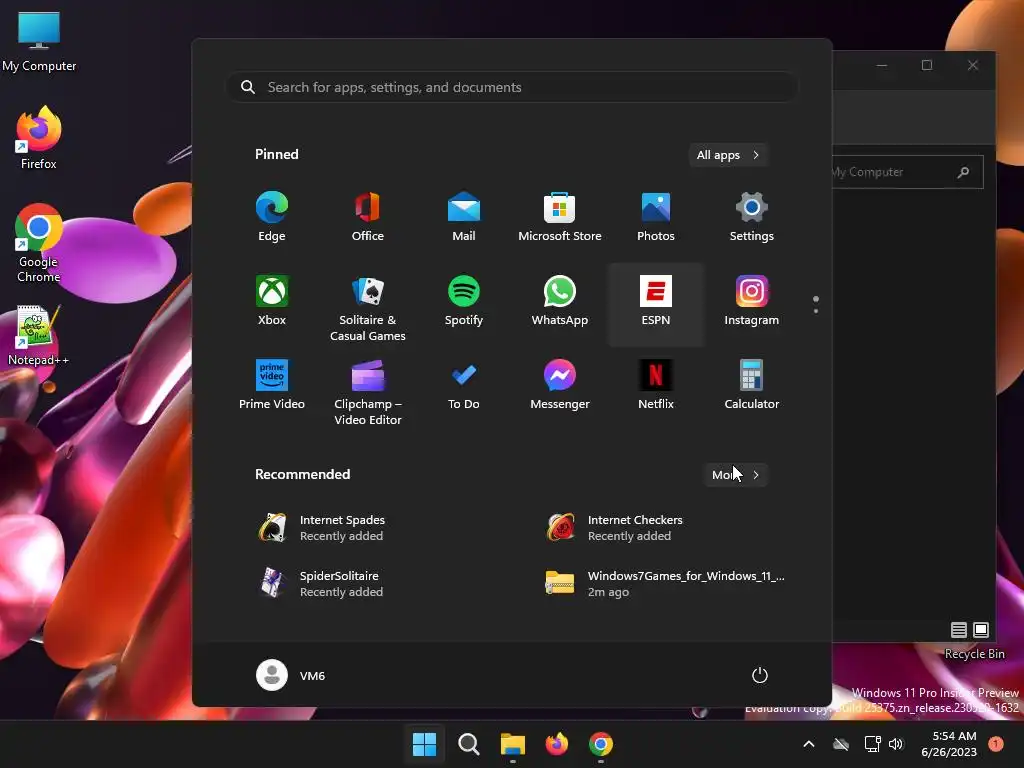Open the Calculator app

point(752,385)
